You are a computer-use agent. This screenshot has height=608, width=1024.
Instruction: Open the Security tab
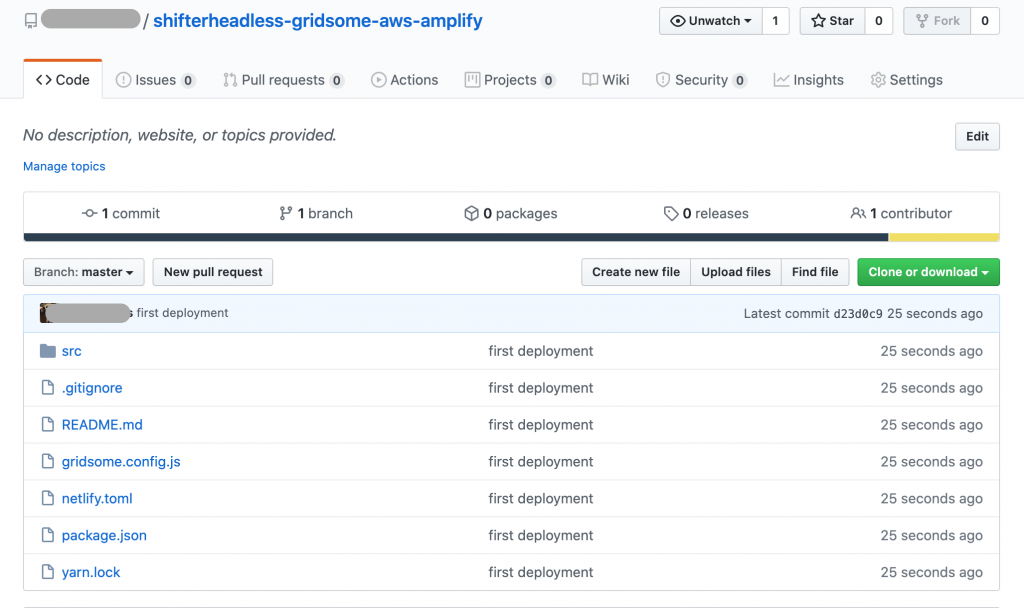(x=701, y=80)
